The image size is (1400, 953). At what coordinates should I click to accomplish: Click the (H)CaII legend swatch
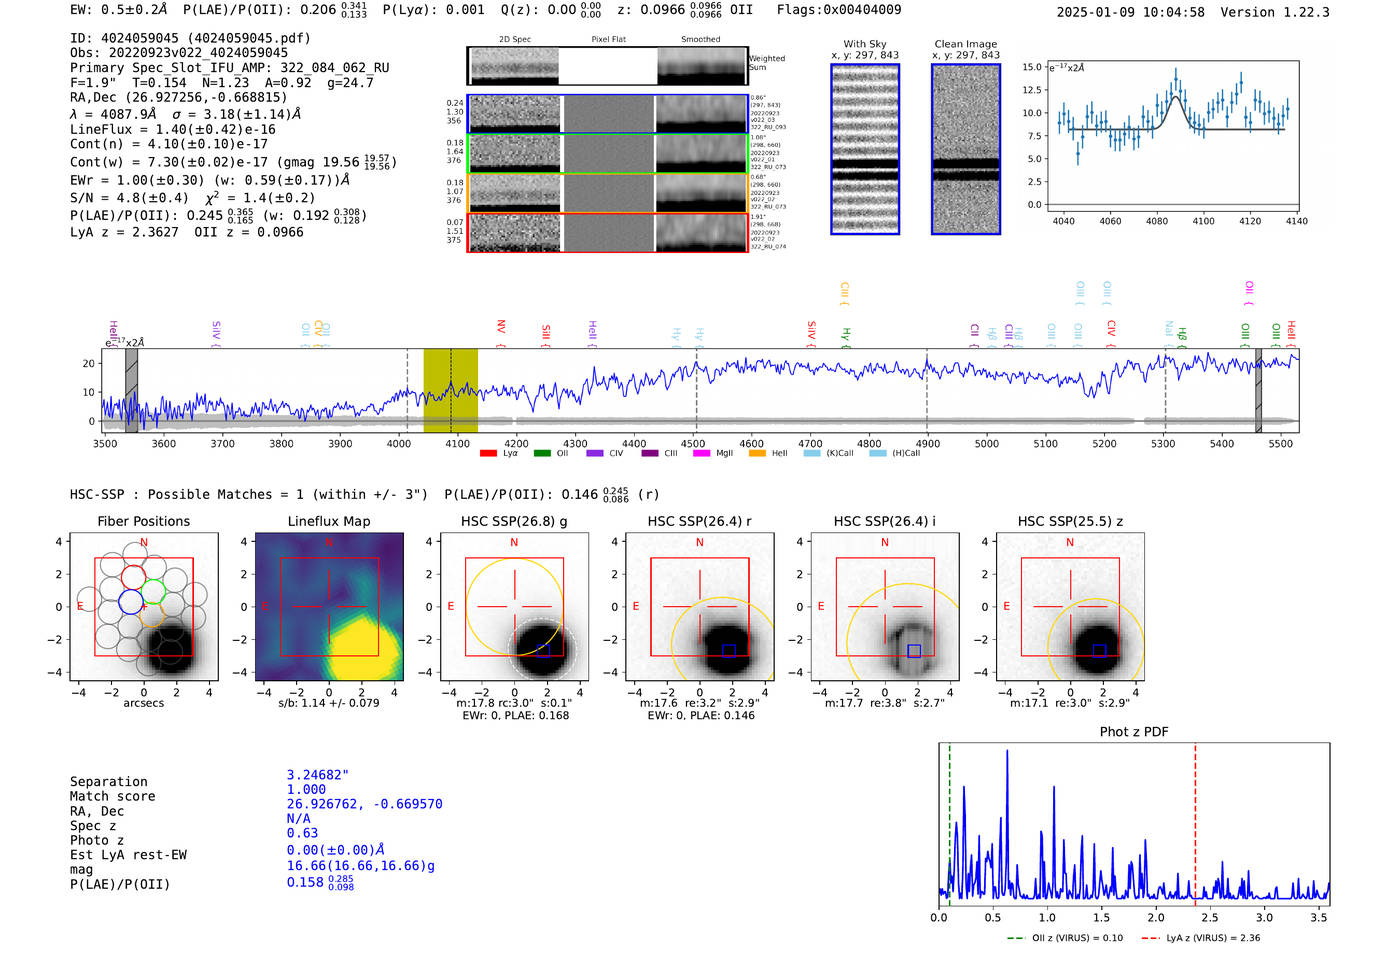pyautogui.click(x=877, y=453)
